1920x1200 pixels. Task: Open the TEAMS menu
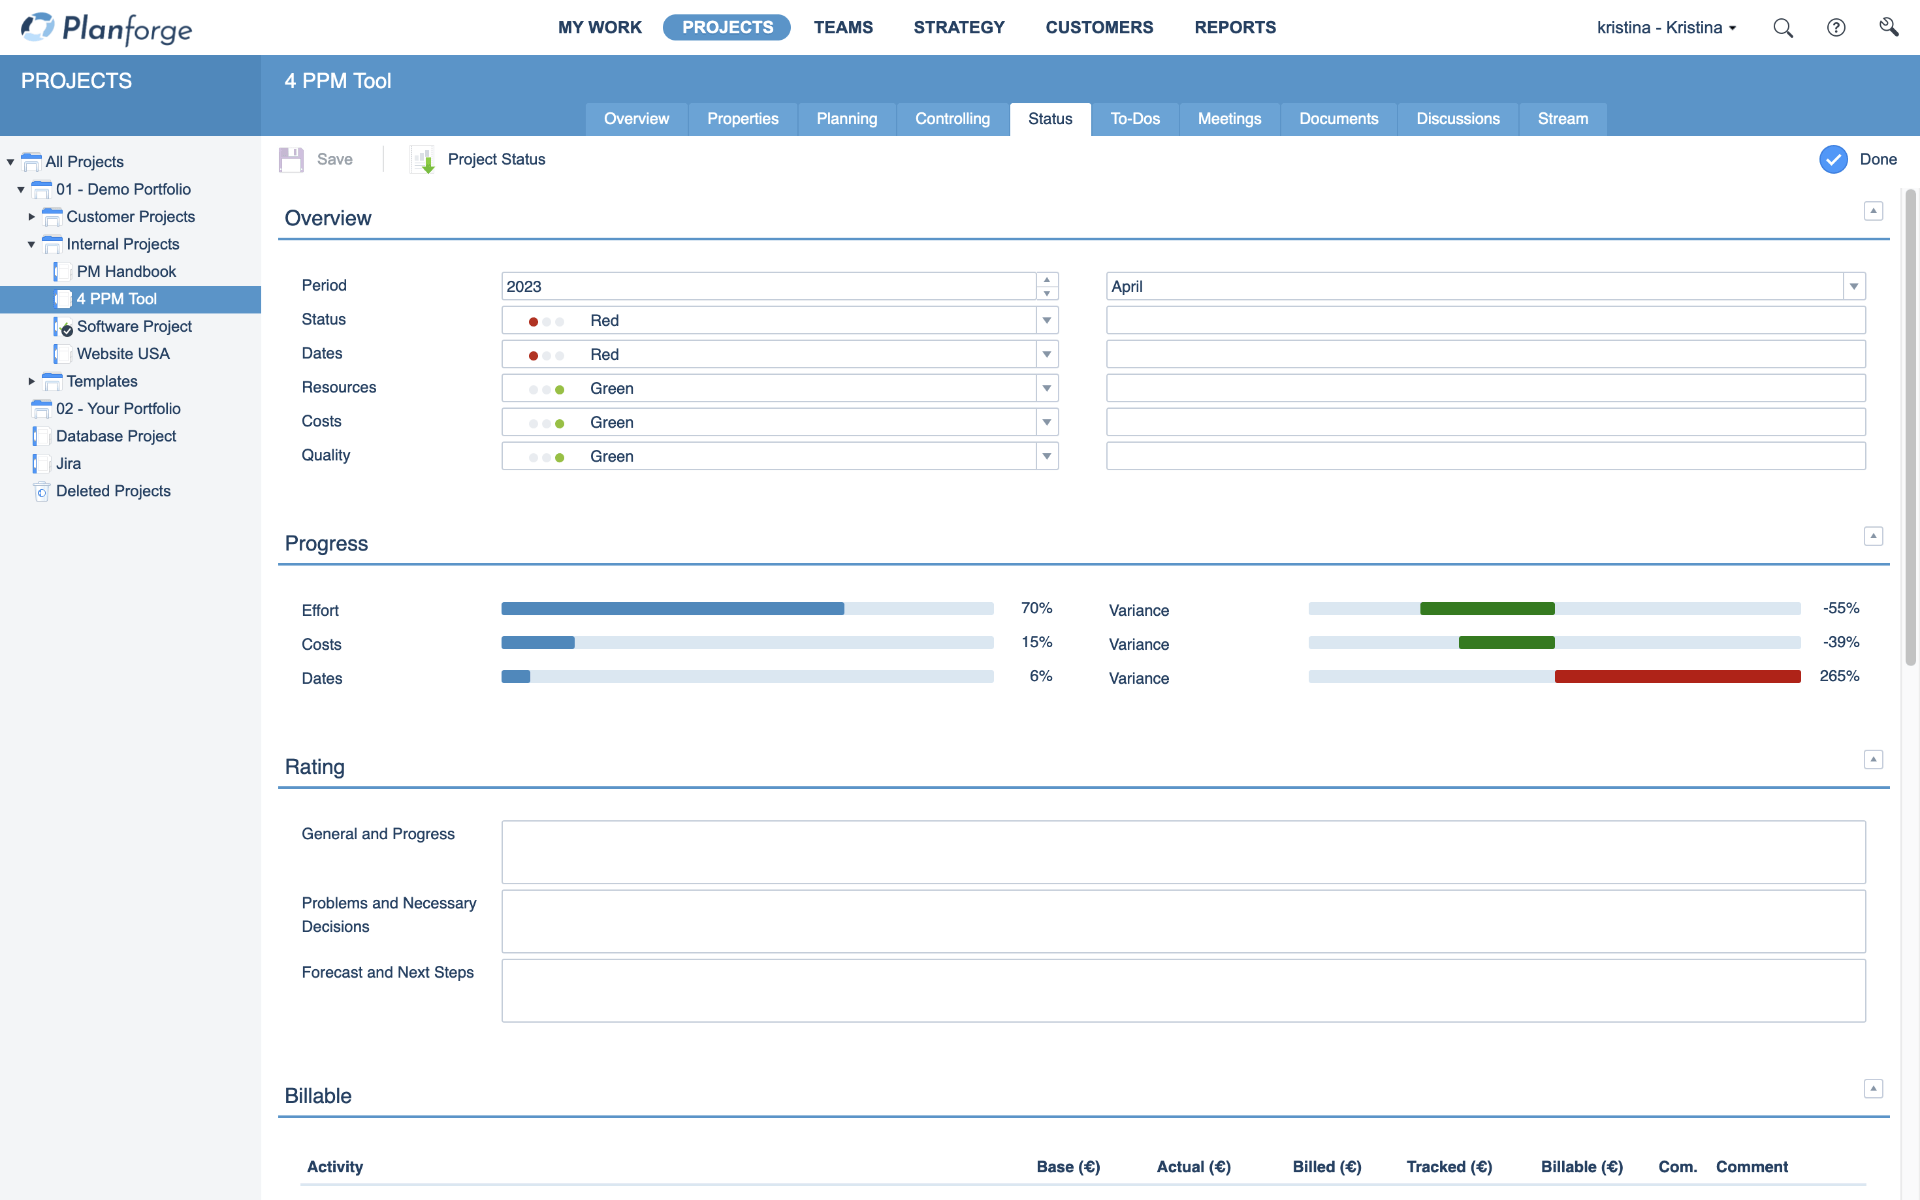pos(843,28)
